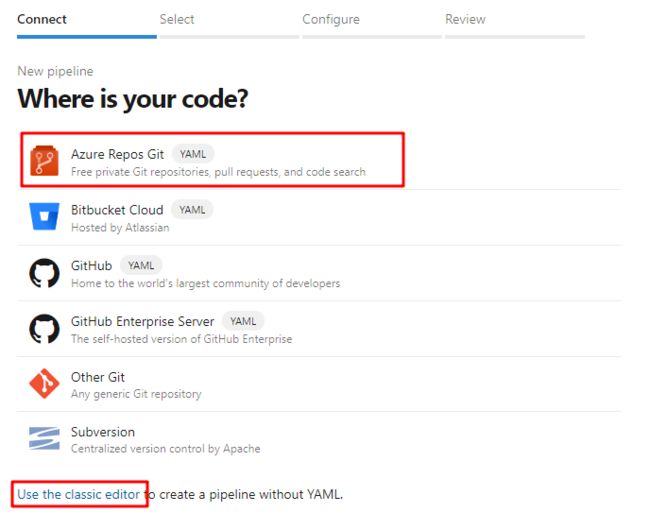Viewport: 650px width, 512px height.
Task: Pick the Subversion option
Action: [x=319, y=439]
